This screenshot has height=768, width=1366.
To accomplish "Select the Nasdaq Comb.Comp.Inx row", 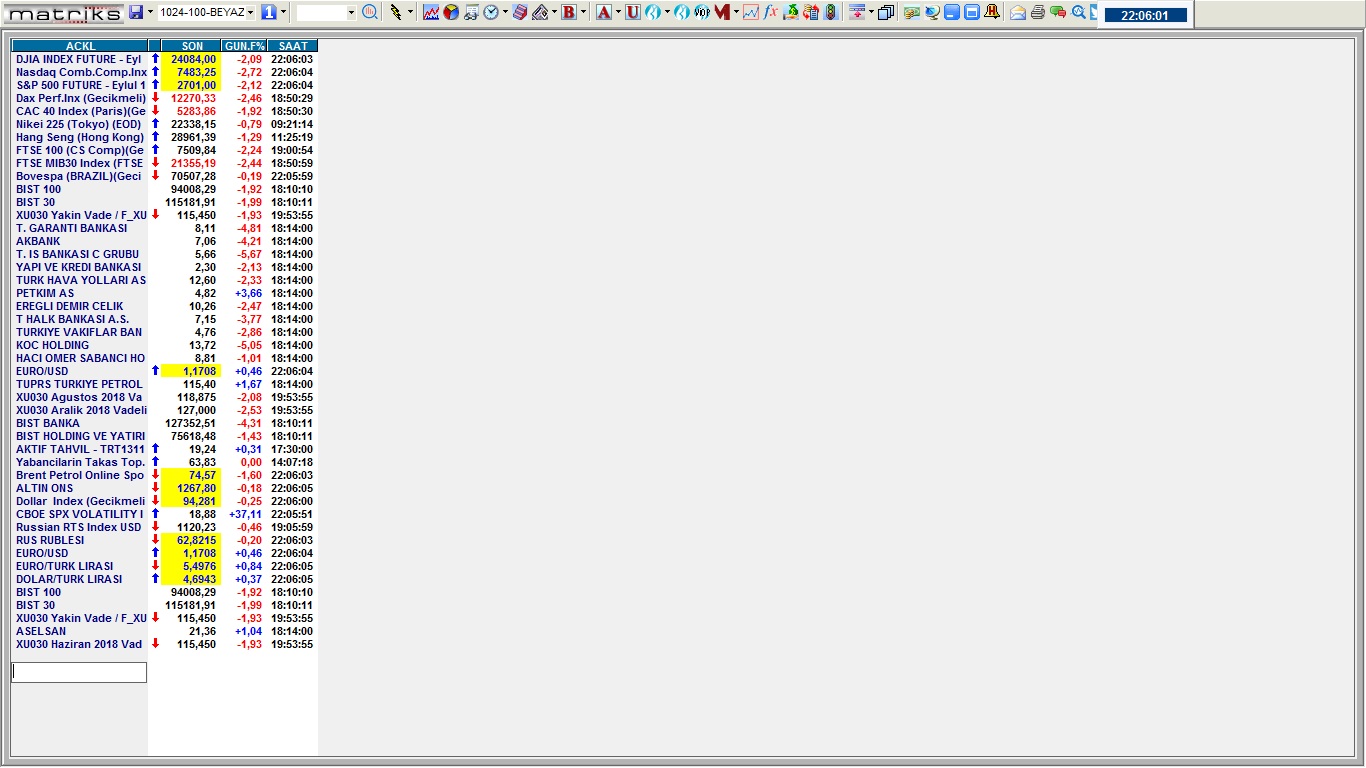I will coord(165,72).
